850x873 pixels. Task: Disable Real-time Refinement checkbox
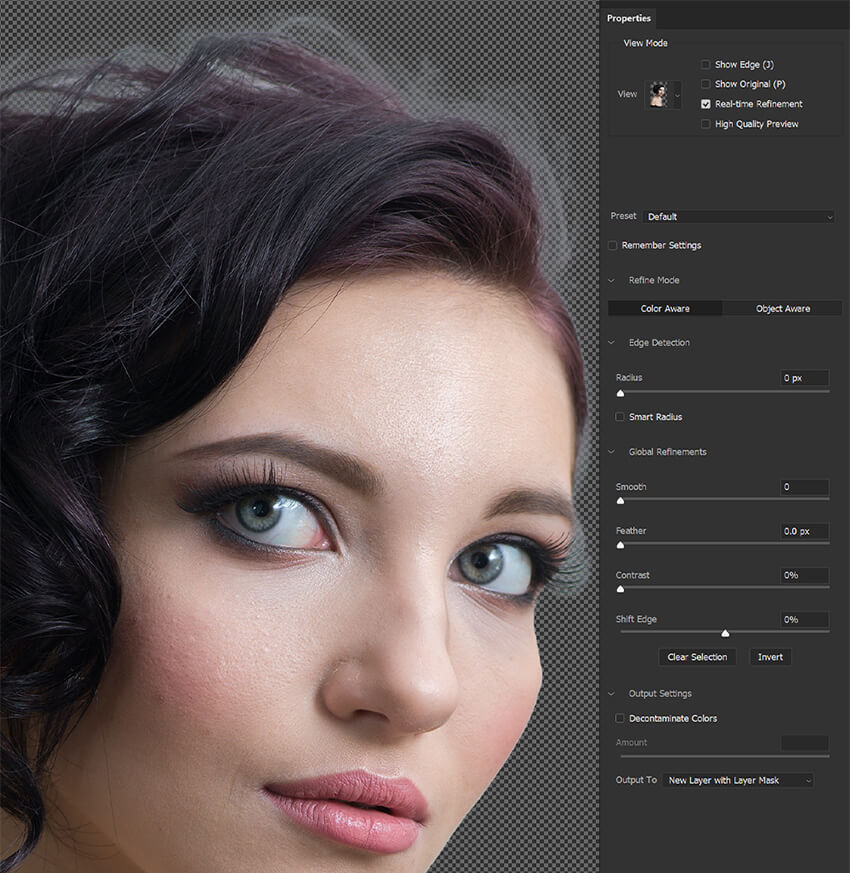[705, 104]
